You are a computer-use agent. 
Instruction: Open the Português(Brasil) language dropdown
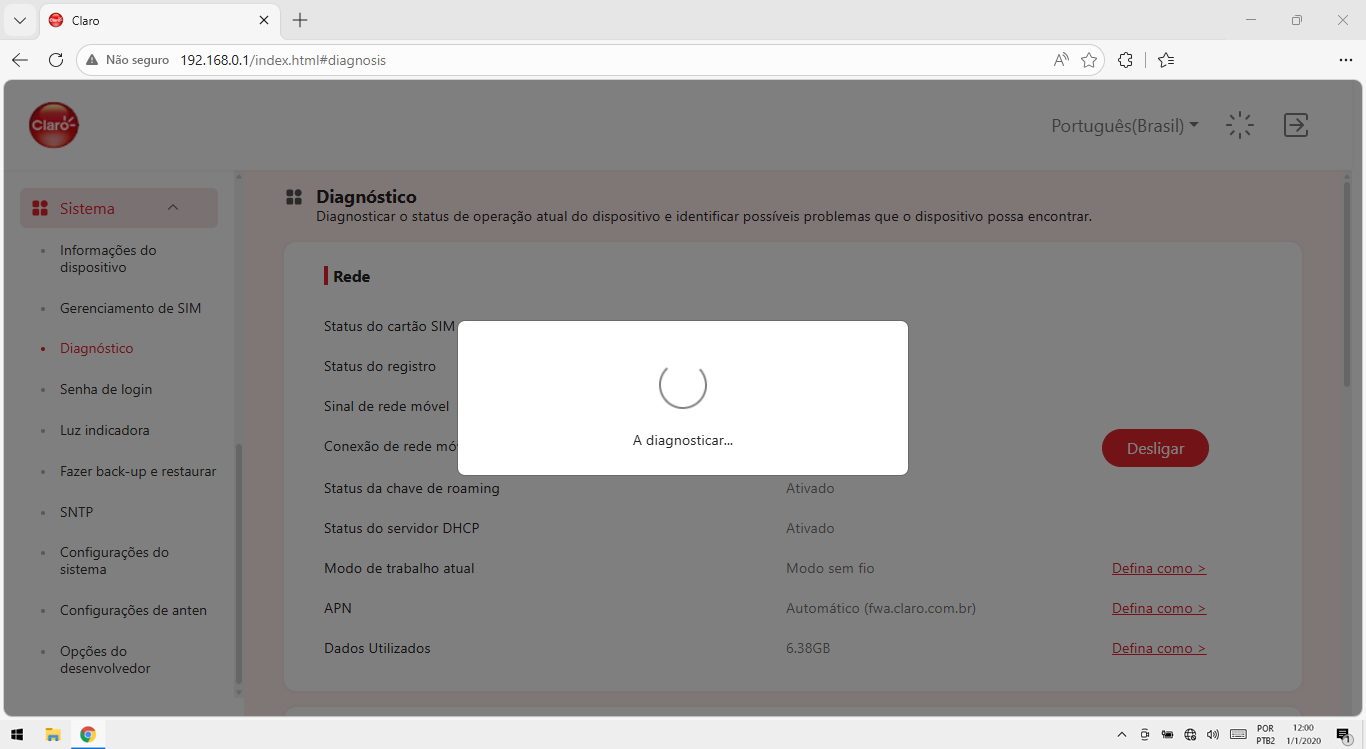tap(1125, 126)
